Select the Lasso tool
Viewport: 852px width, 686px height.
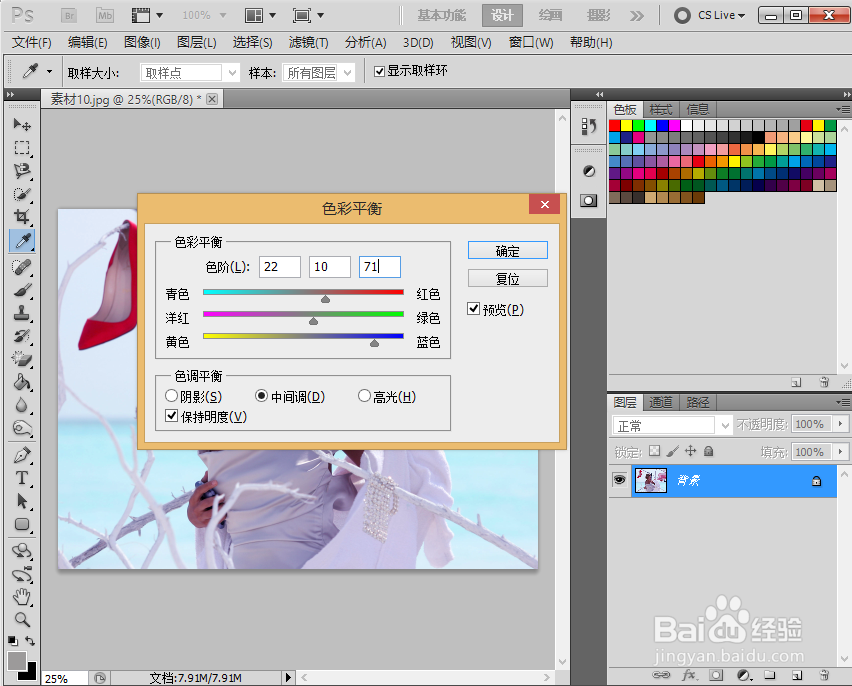click(x=22, y=171)
